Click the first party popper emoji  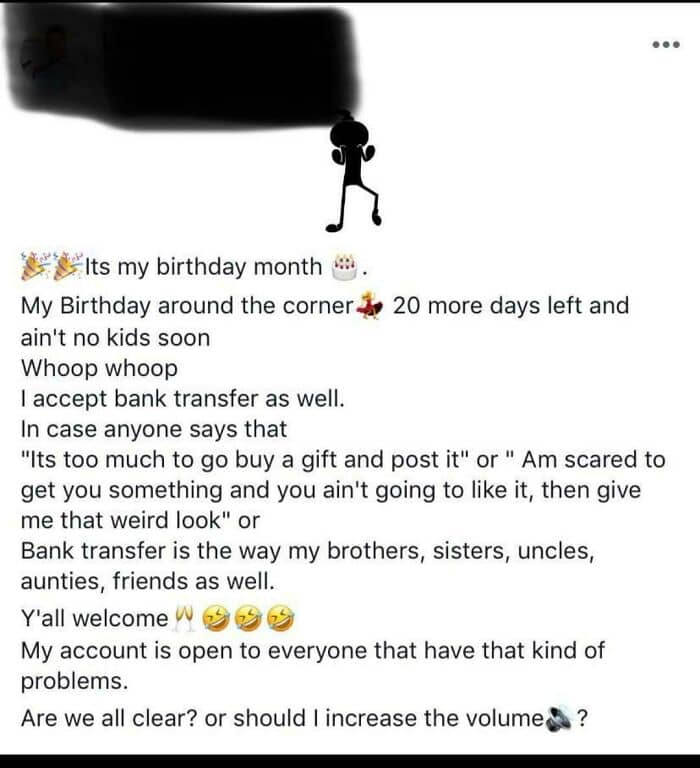[x=35, y=267]
